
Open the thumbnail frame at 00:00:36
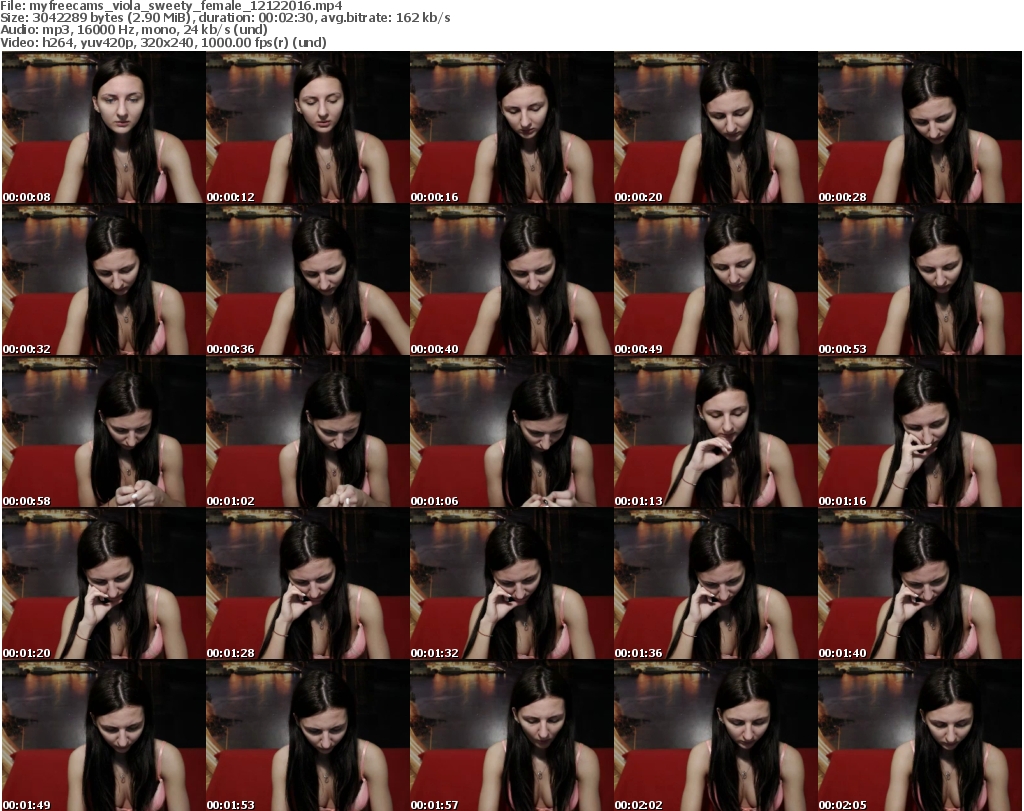(x=308, y=279)
